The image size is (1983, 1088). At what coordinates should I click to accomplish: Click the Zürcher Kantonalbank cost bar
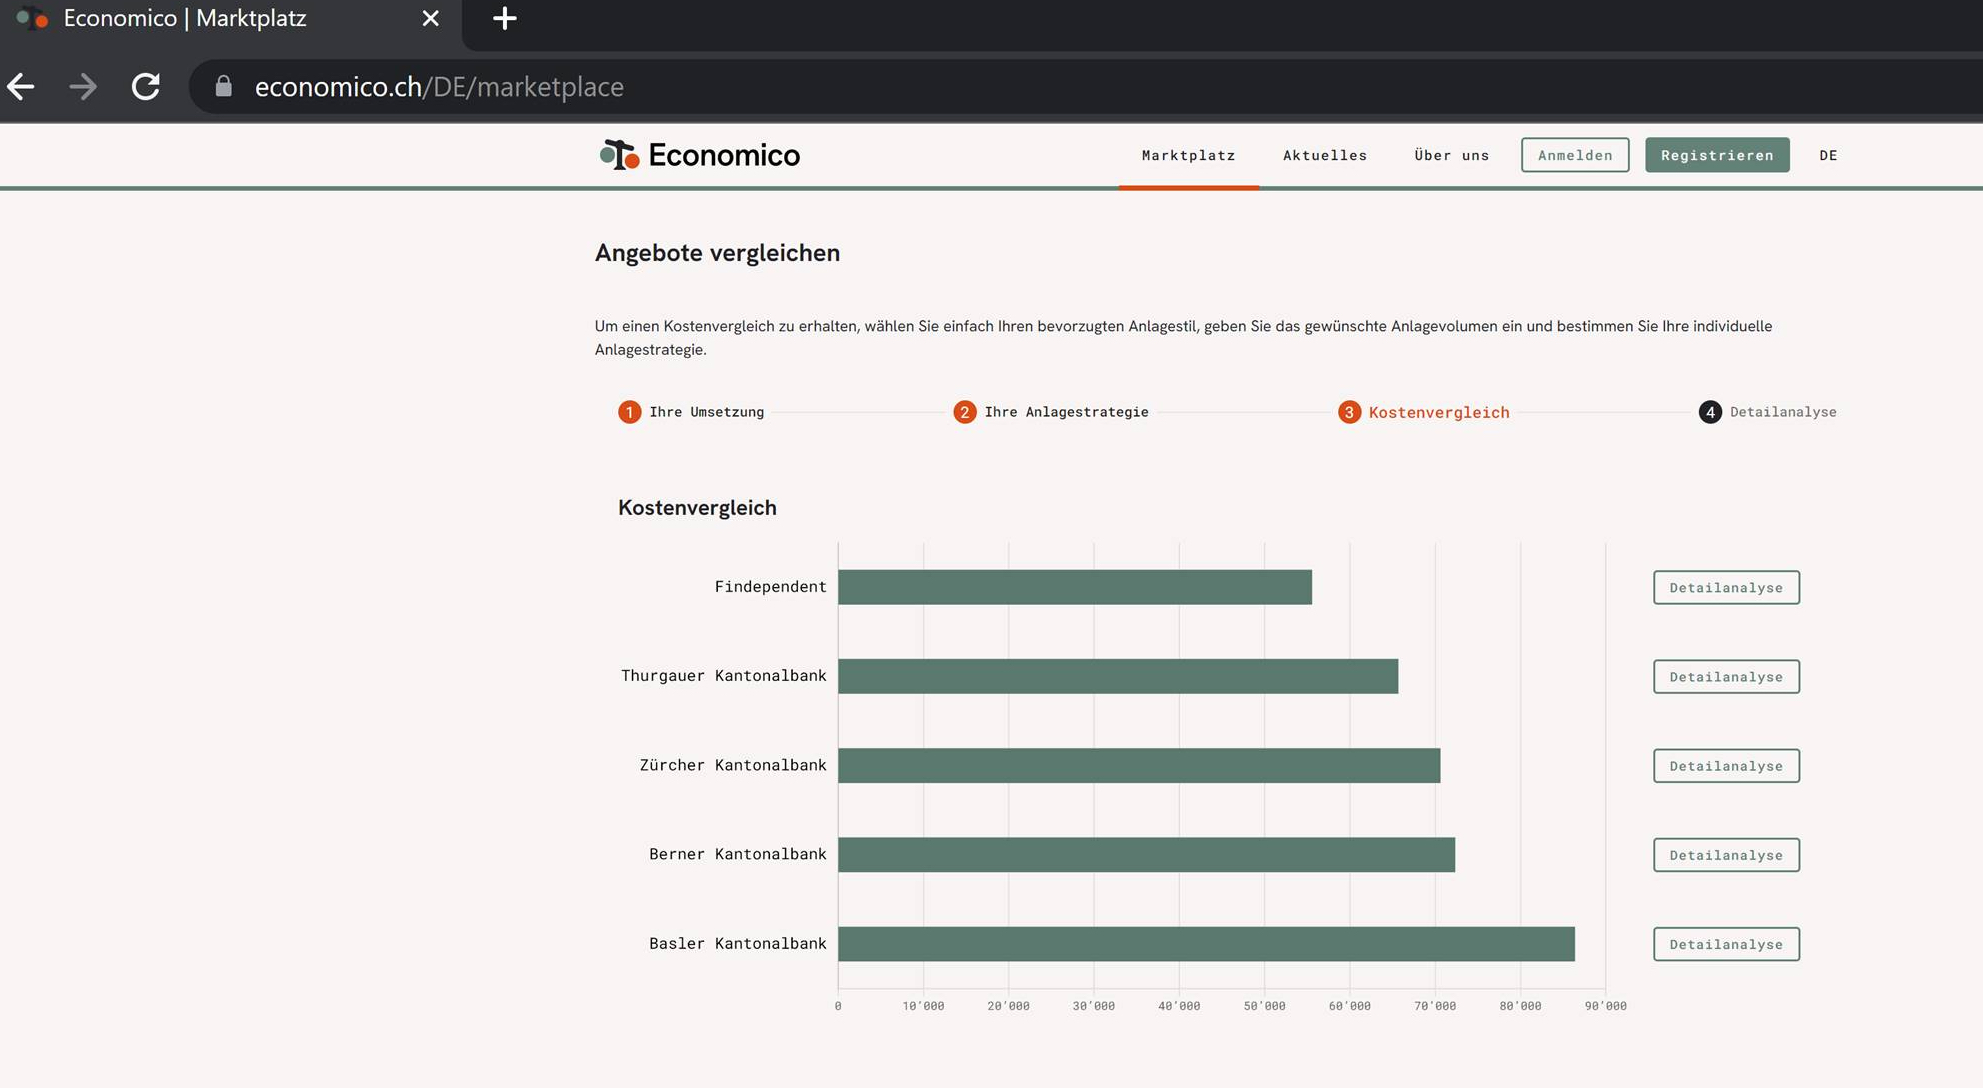1138,766
